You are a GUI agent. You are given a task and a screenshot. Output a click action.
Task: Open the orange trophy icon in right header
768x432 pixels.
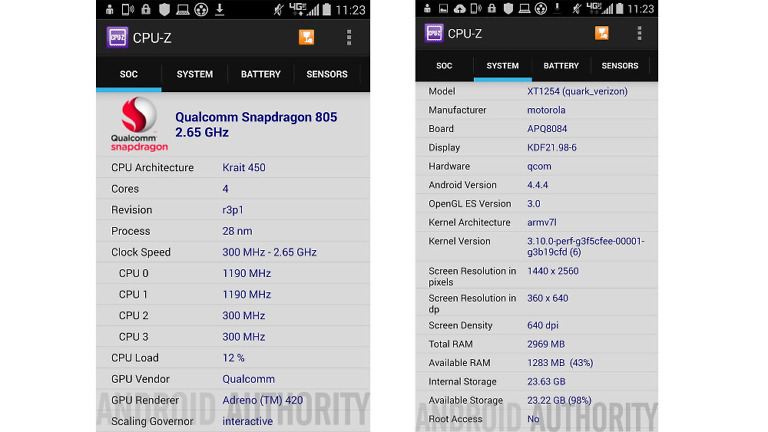tap(602, 33)
